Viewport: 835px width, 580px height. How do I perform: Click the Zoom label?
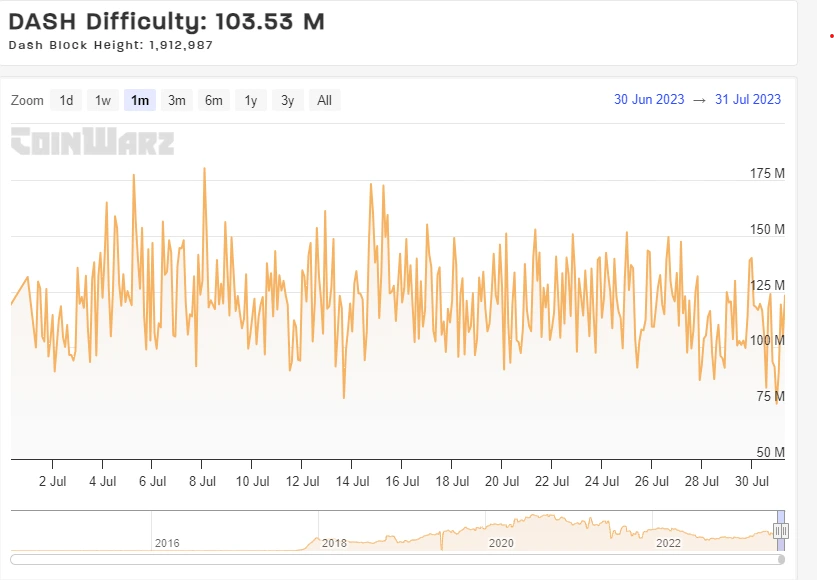pos(27,100)
